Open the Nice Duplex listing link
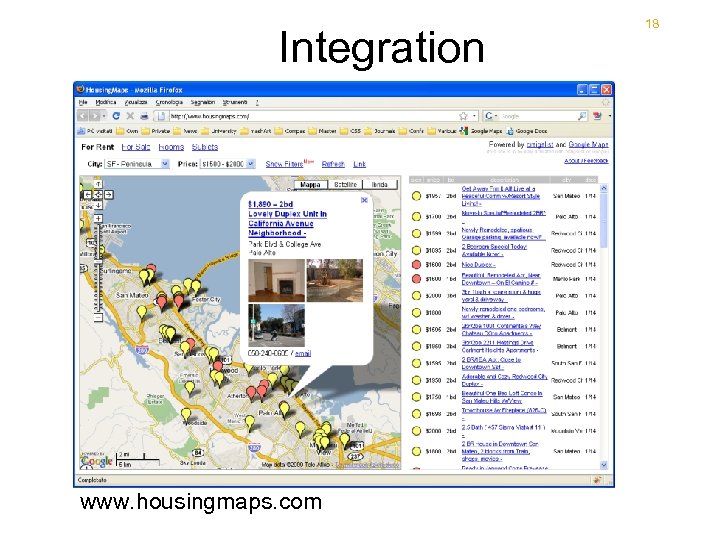720x540 pixels. point(478,265)
